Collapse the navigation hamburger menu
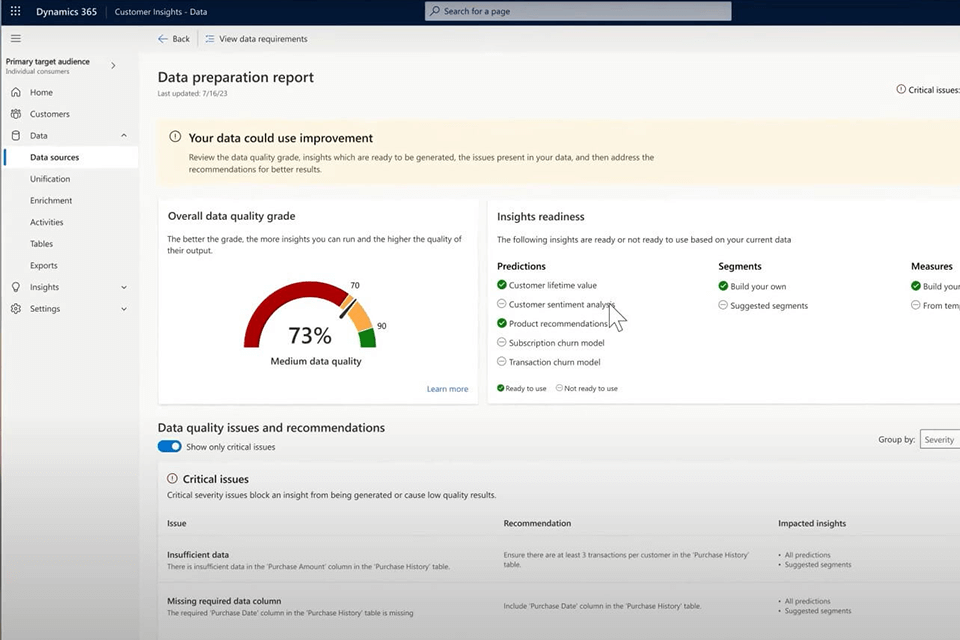The height and width of the screenshot is (640, 960). point(15,38)
